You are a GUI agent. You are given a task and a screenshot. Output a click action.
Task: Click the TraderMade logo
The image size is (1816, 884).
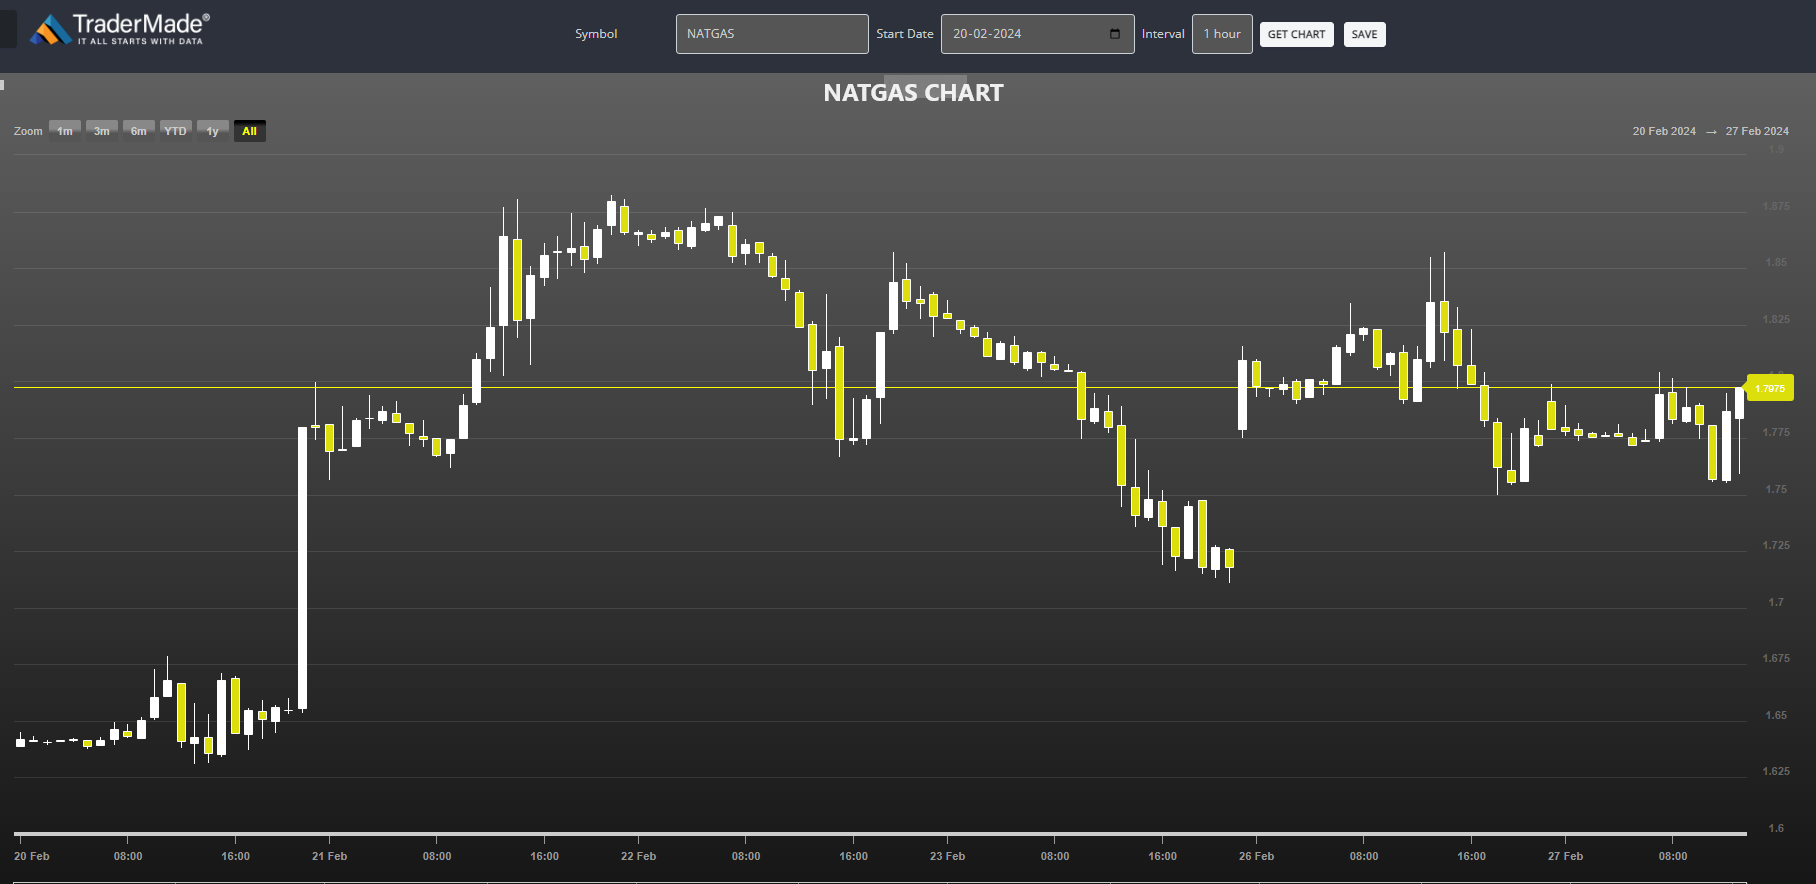[x=119, y=29]
